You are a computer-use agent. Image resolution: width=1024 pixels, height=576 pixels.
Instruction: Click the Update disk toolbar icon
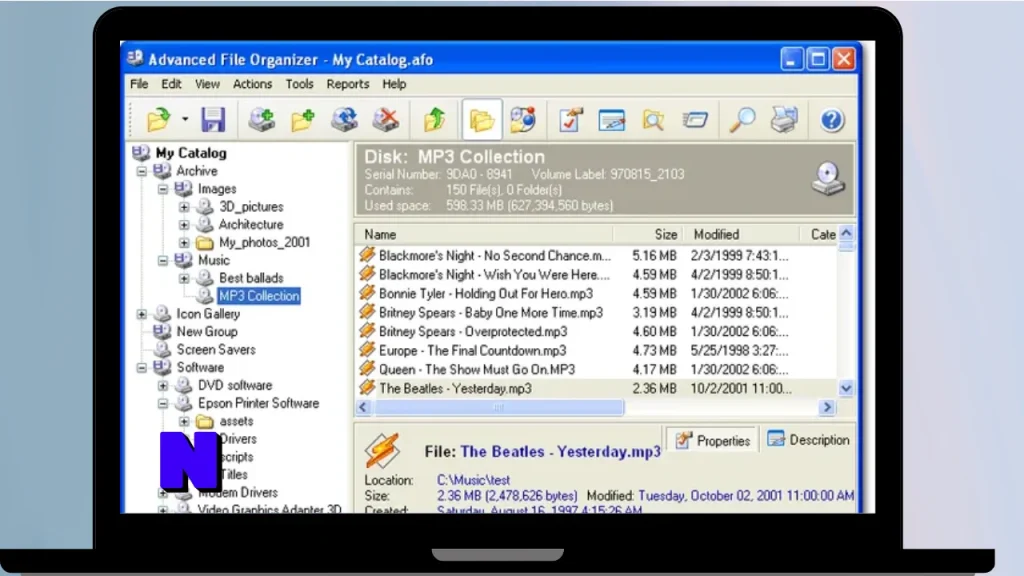pyautogui.click(x=344, y=120)
